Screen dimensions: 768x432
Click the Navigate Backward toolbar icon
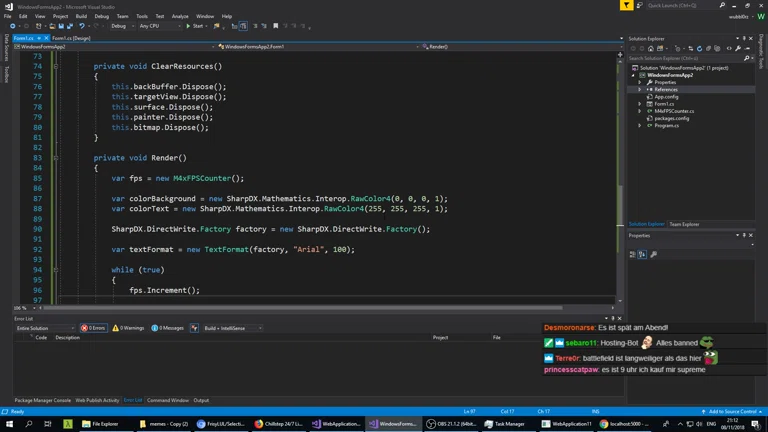click(x=12, y=26)
